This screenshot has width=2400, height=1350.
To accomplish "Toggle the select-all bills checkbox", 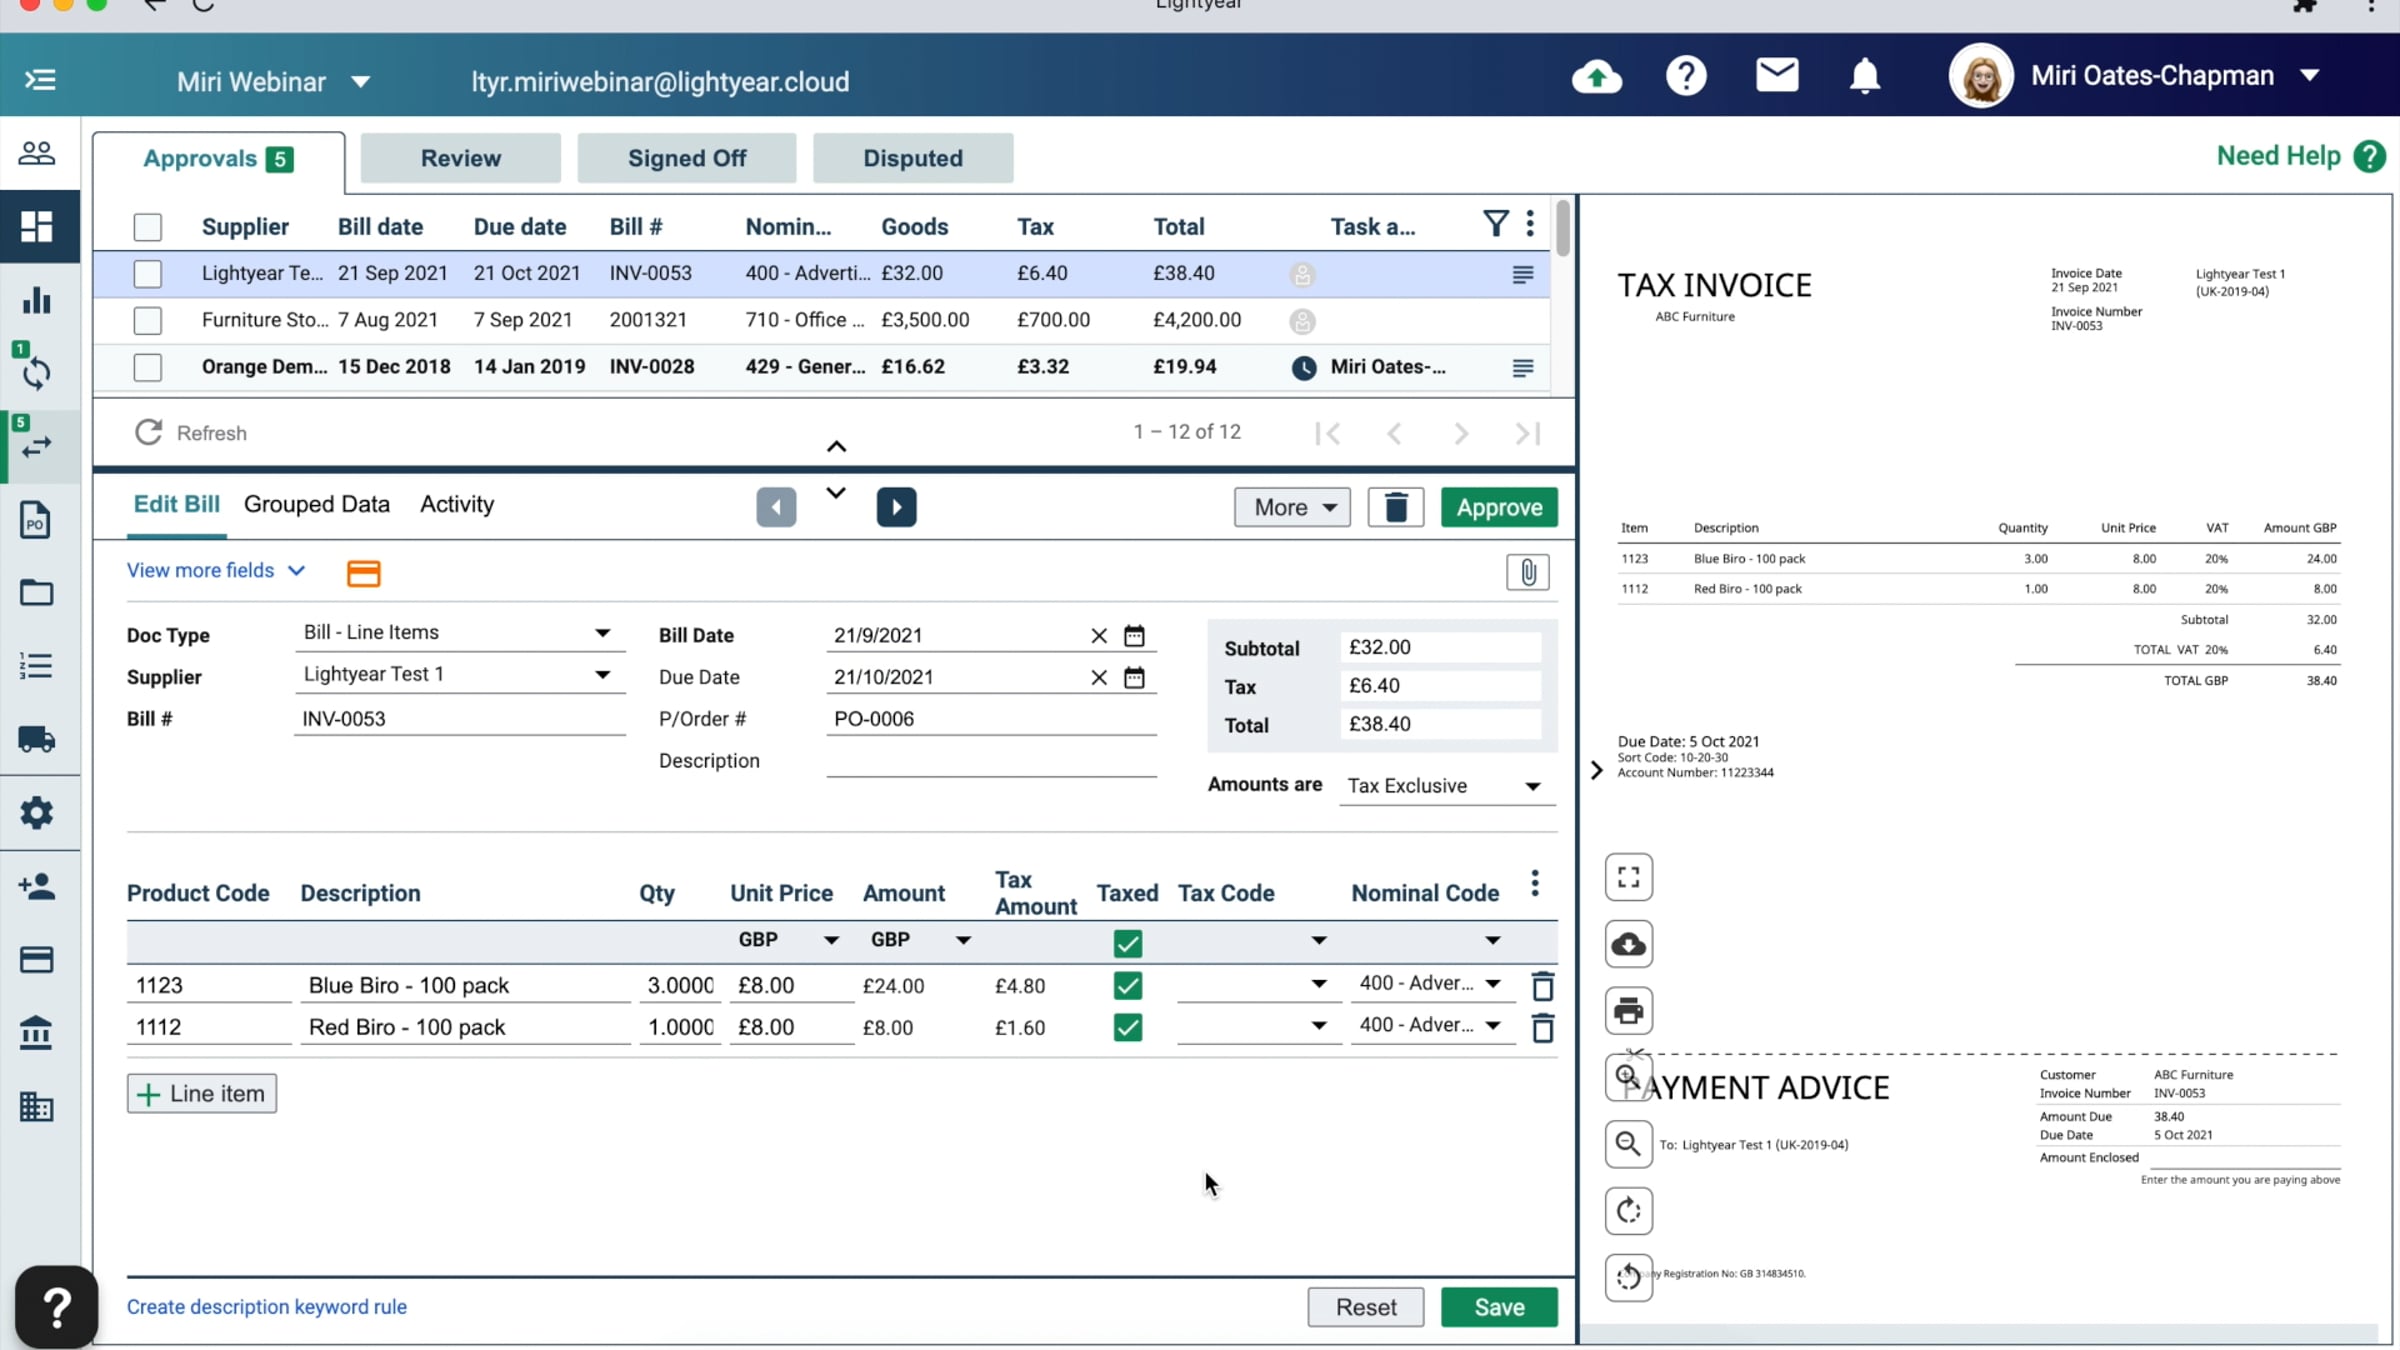I will (x=148, y=227).
